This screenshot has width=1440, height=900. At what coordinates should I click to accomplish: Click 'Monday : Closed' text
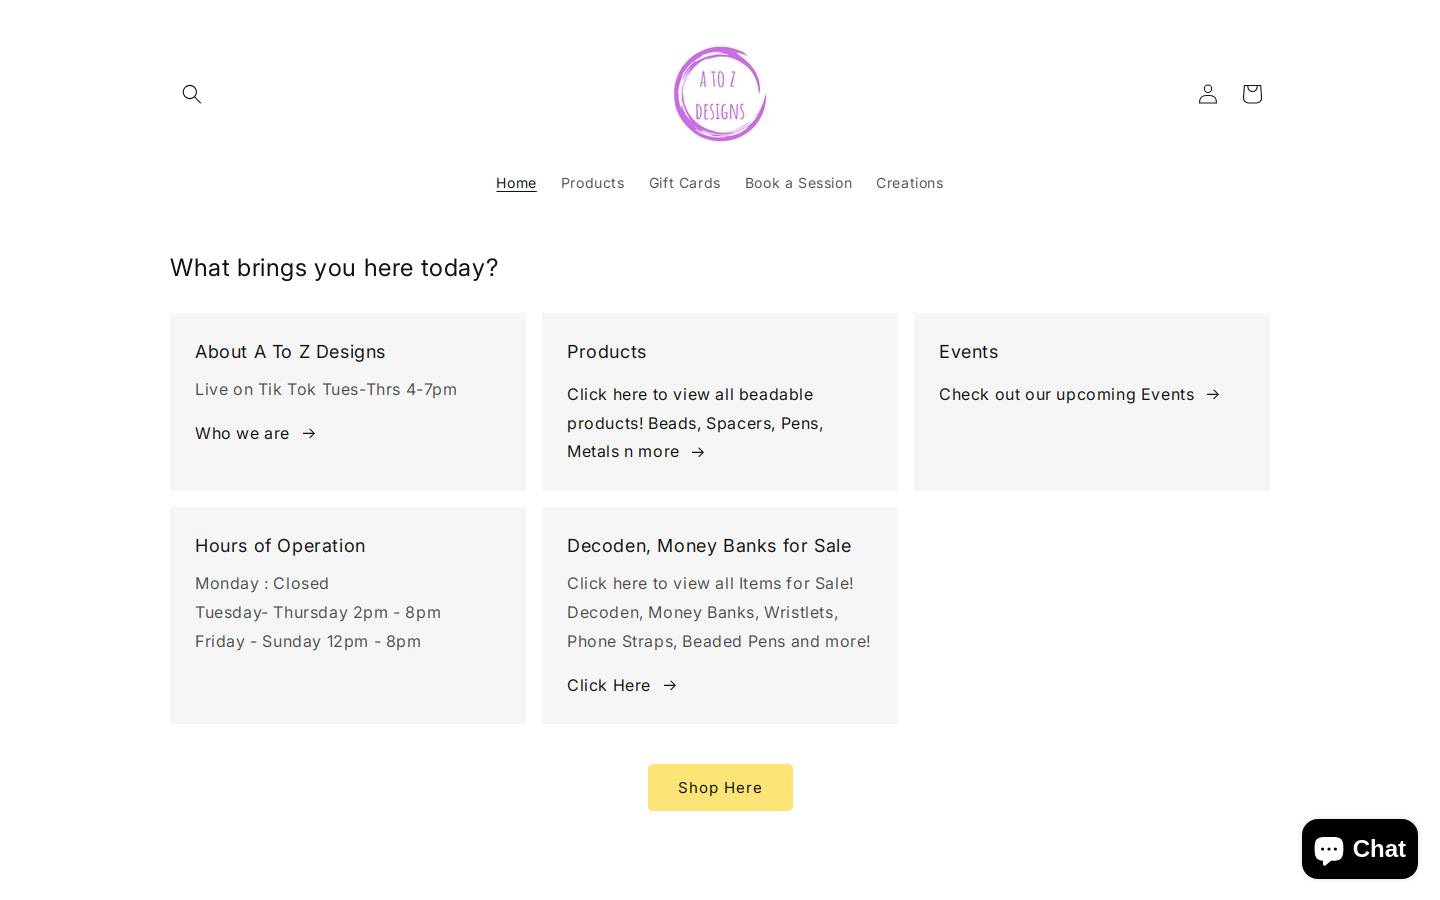262,583
